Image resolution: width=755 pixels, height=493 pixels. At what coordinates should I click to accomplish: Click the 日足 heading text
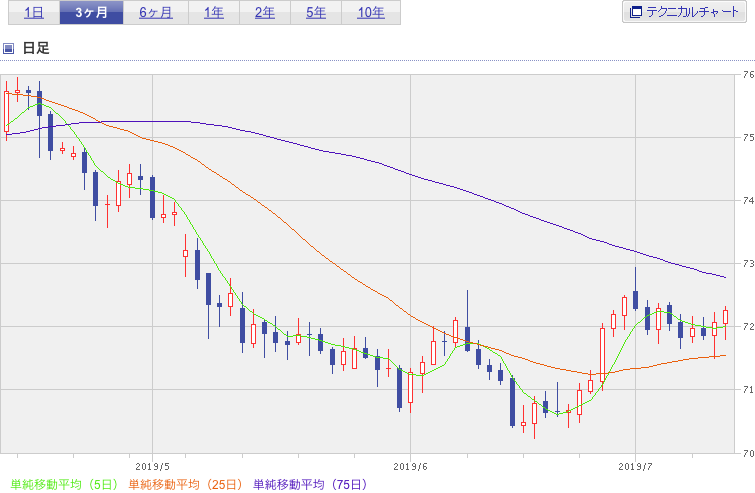[x=36, y=48]
